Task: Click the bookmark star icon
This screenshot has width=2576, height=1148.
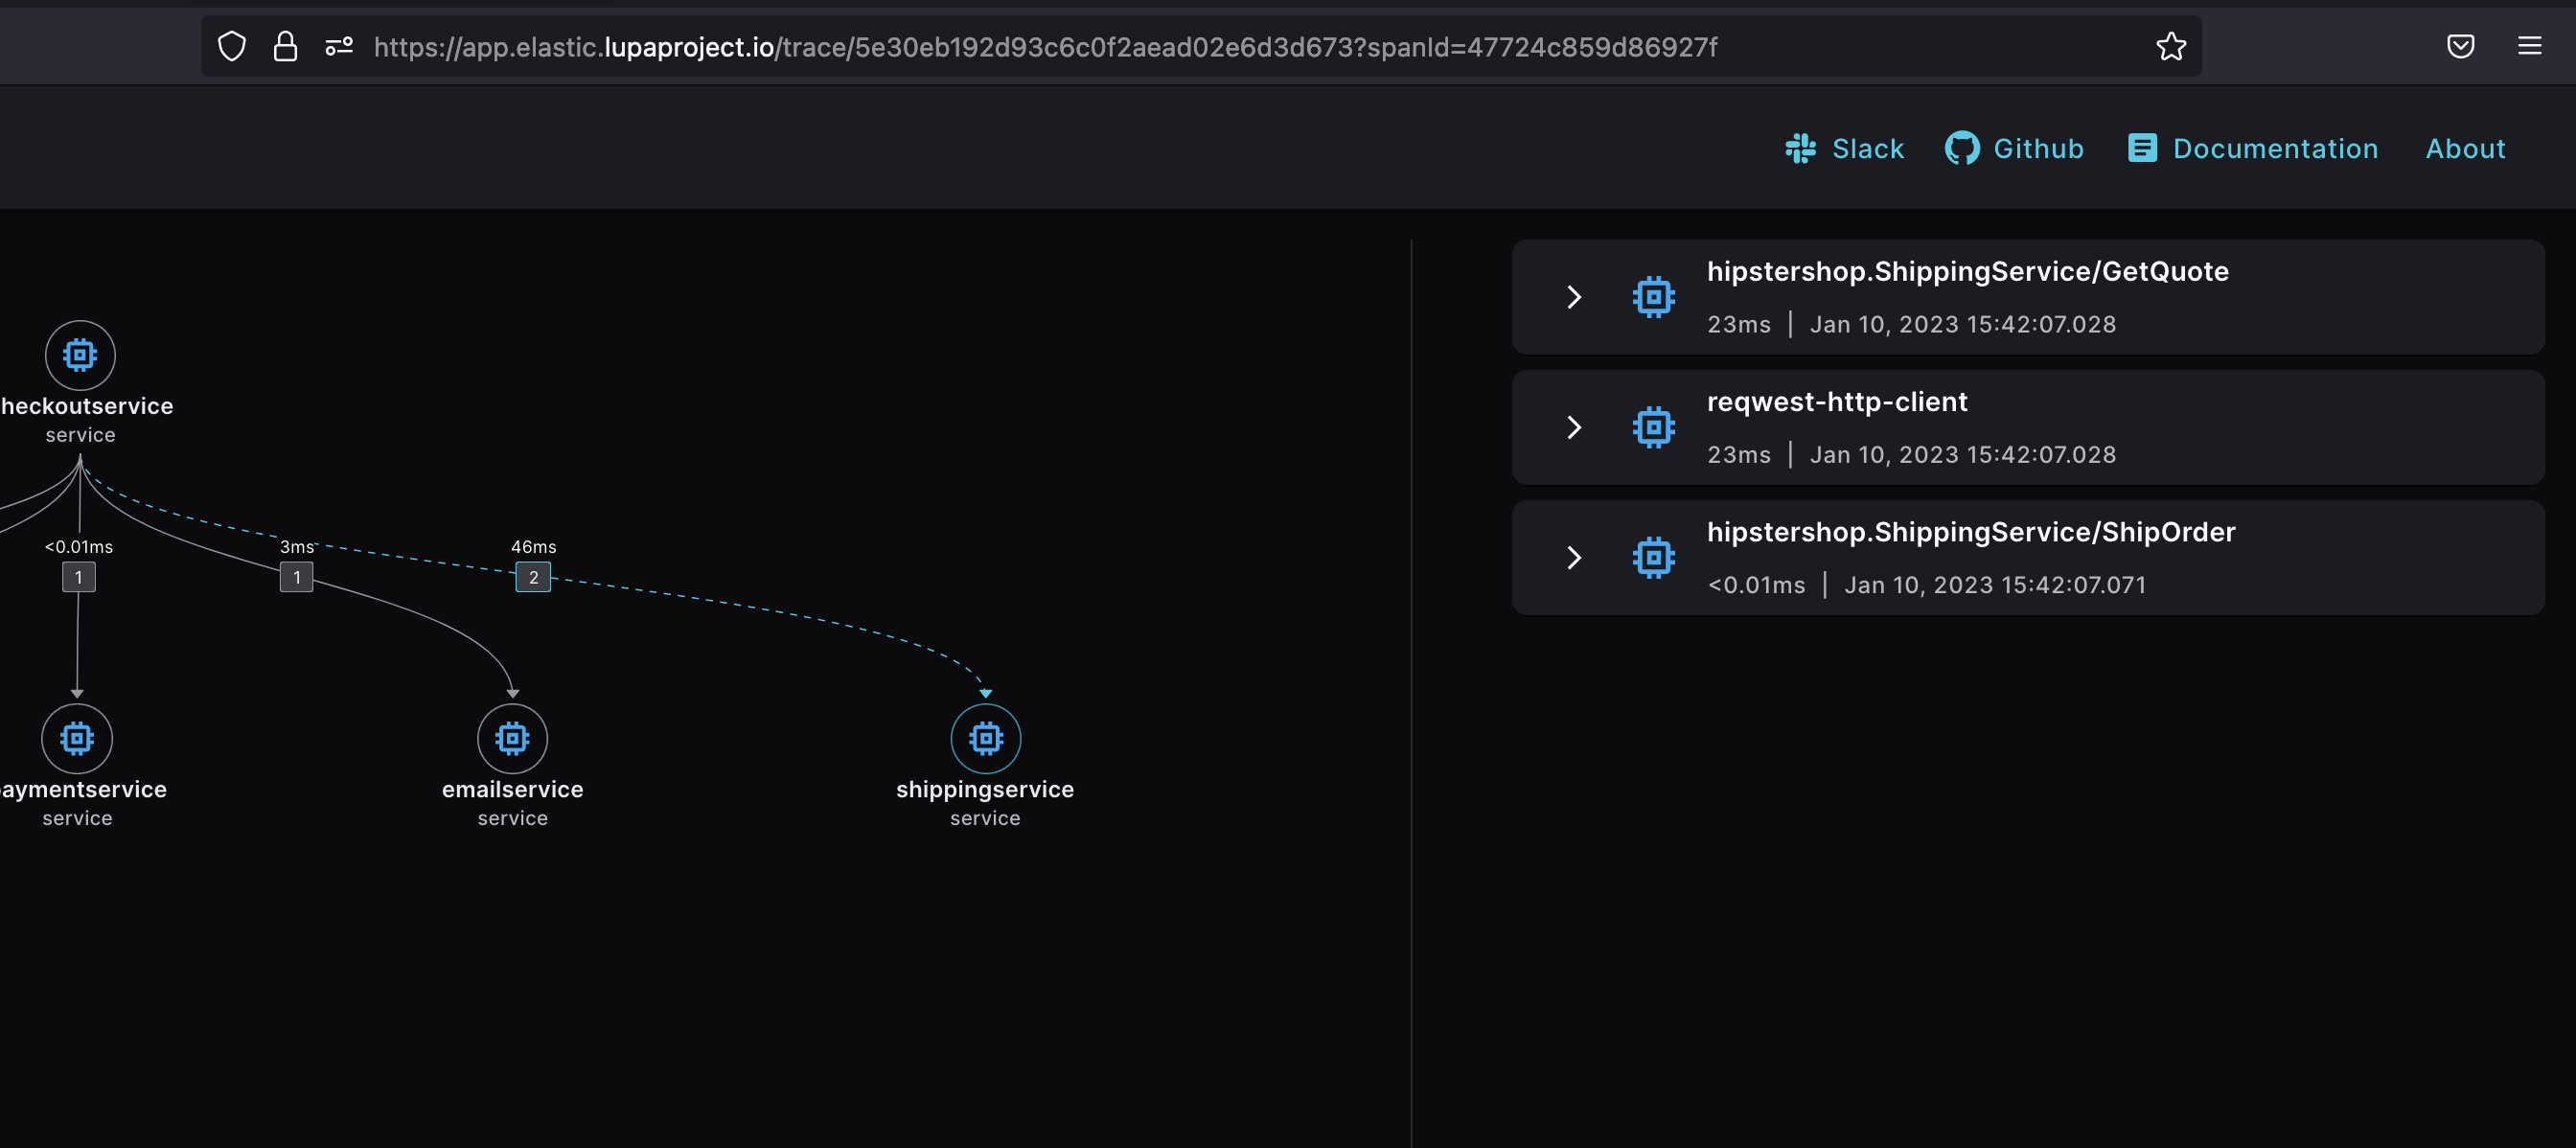Action: (2170, 47)
